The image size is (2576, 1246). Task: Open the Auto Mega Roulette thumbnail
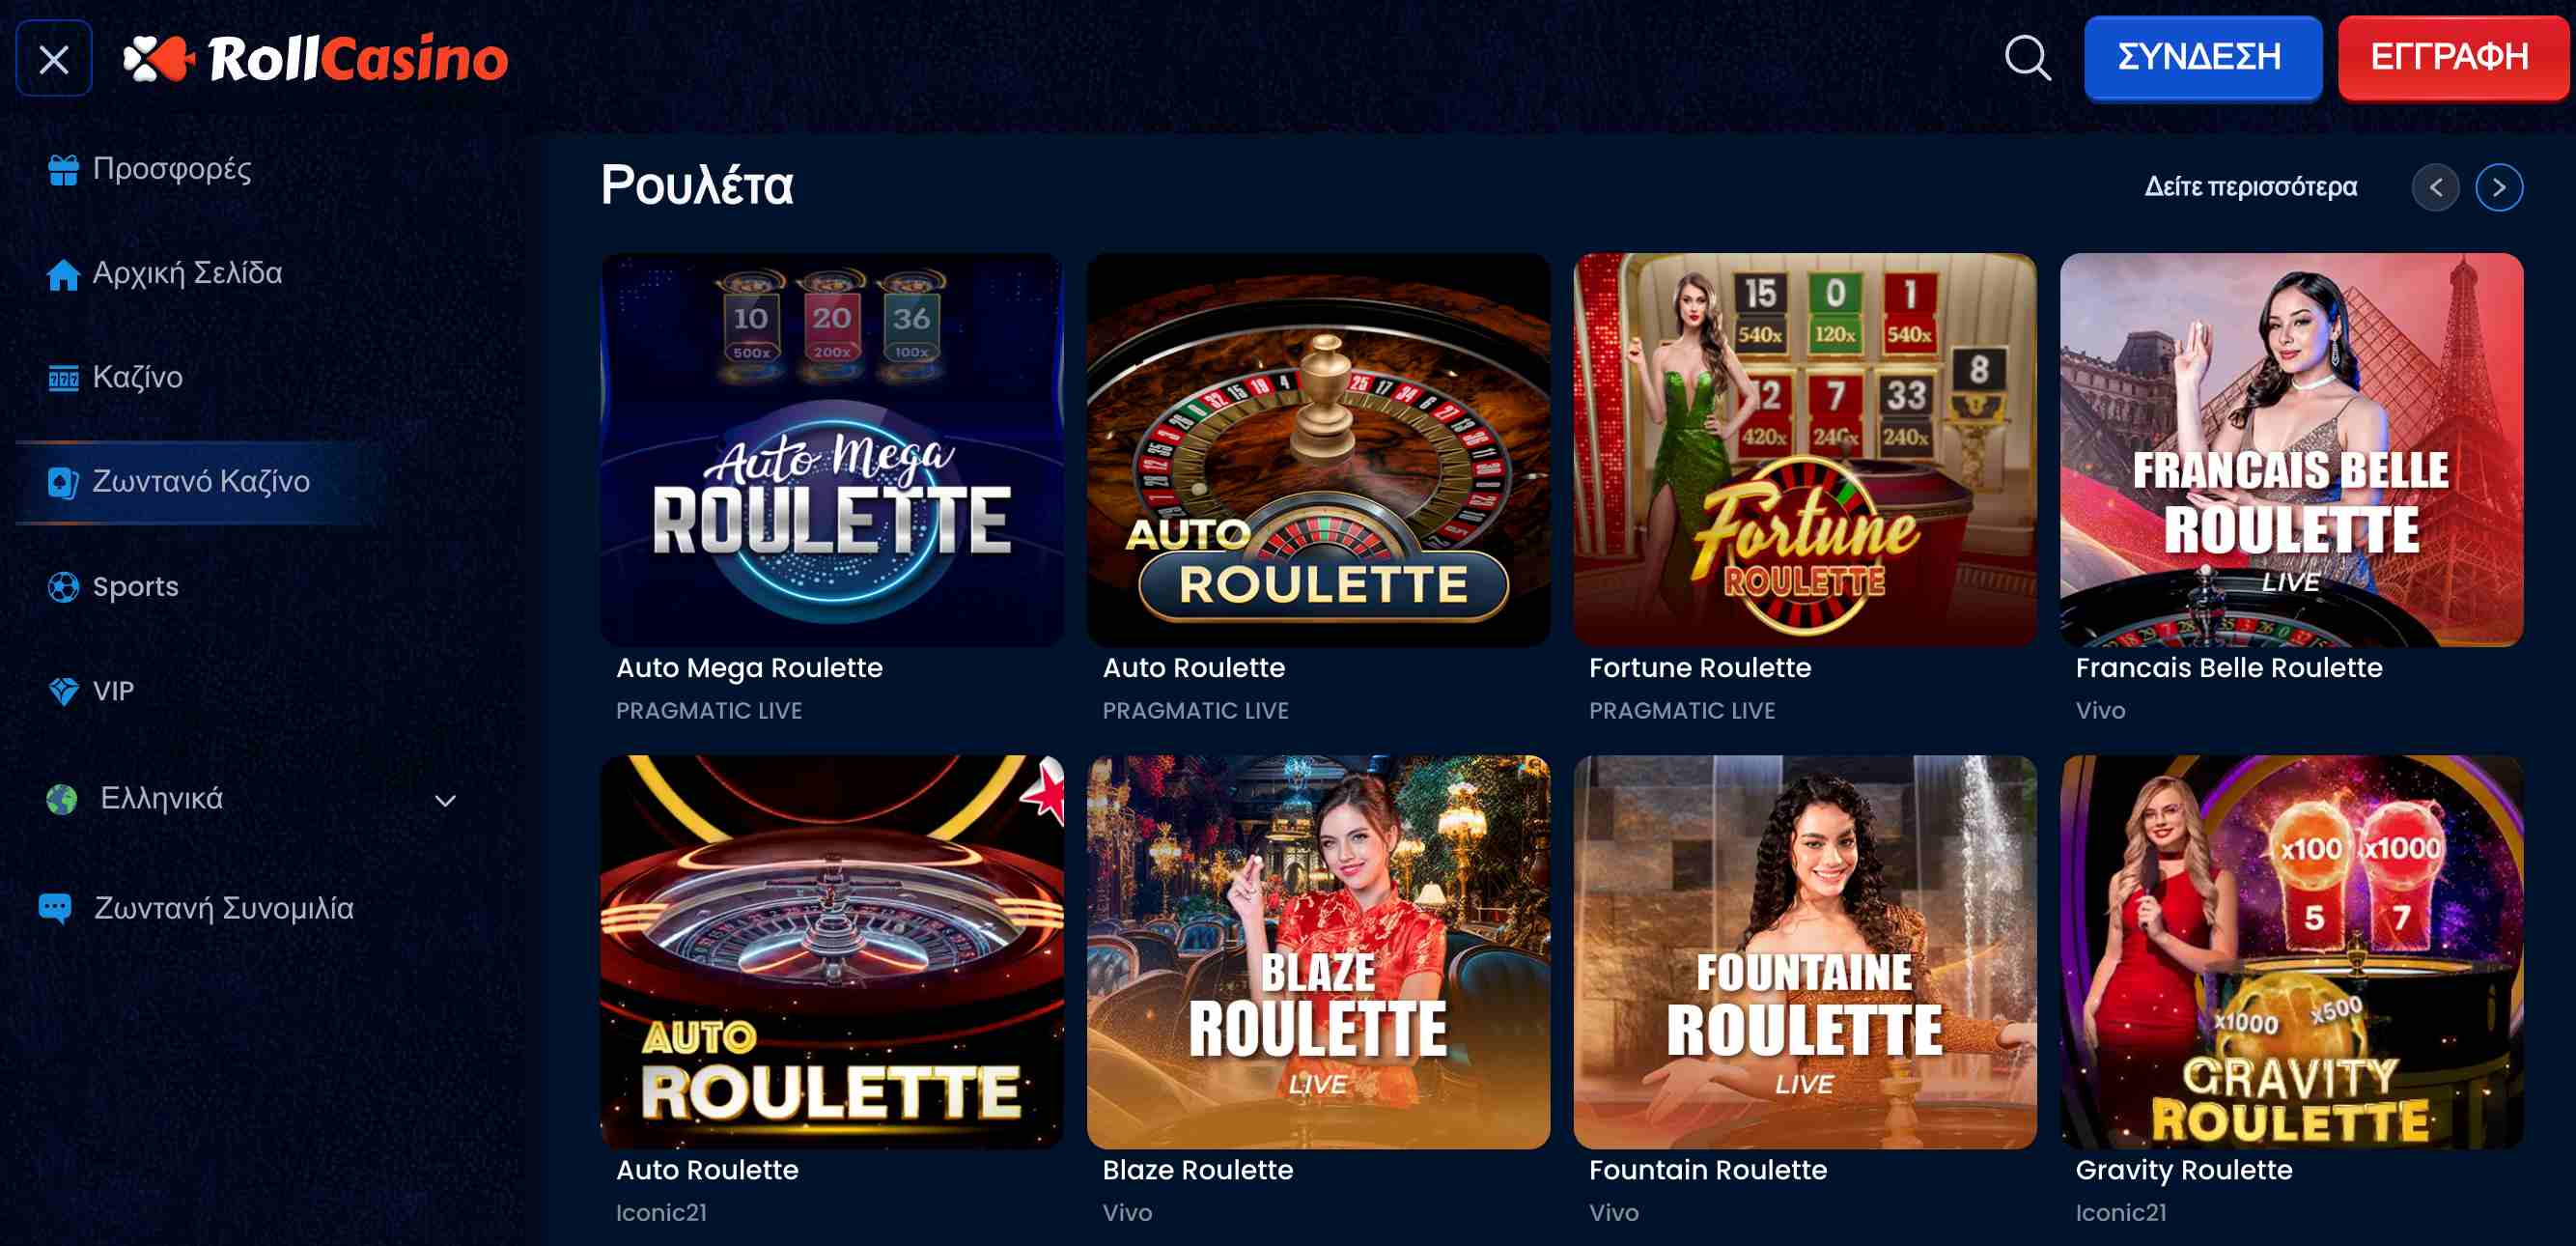(831, 450)
